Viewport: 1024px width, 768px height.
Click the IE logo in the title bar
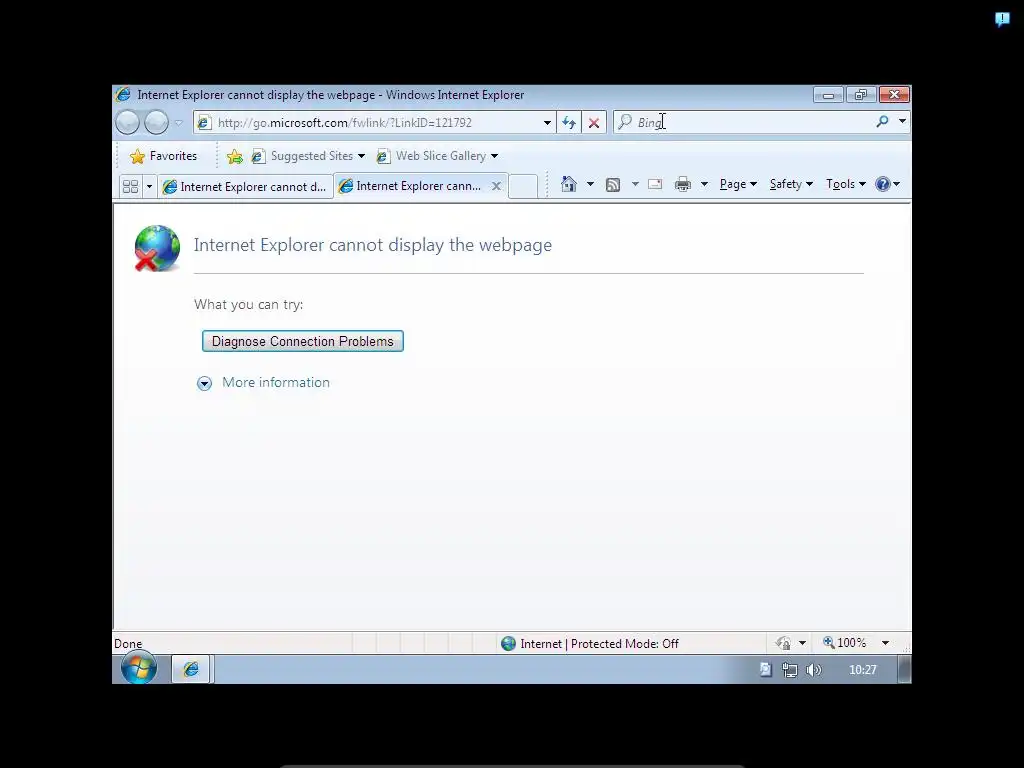123,95
